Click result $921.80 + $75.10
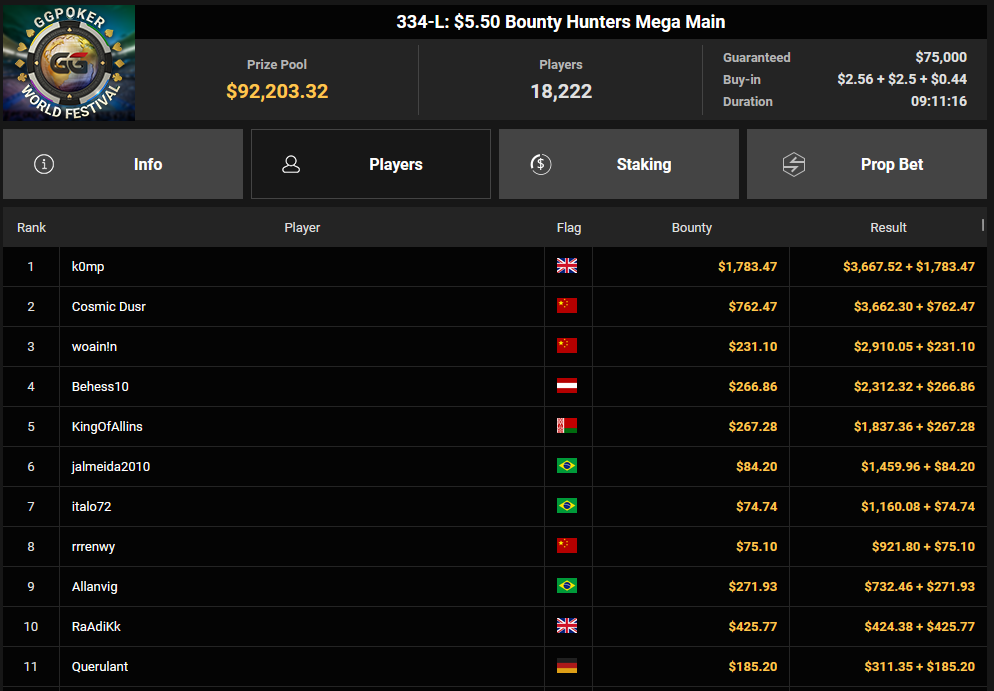Image resolution: width=994 pixels, height=691 pixels. coord(923,546)
